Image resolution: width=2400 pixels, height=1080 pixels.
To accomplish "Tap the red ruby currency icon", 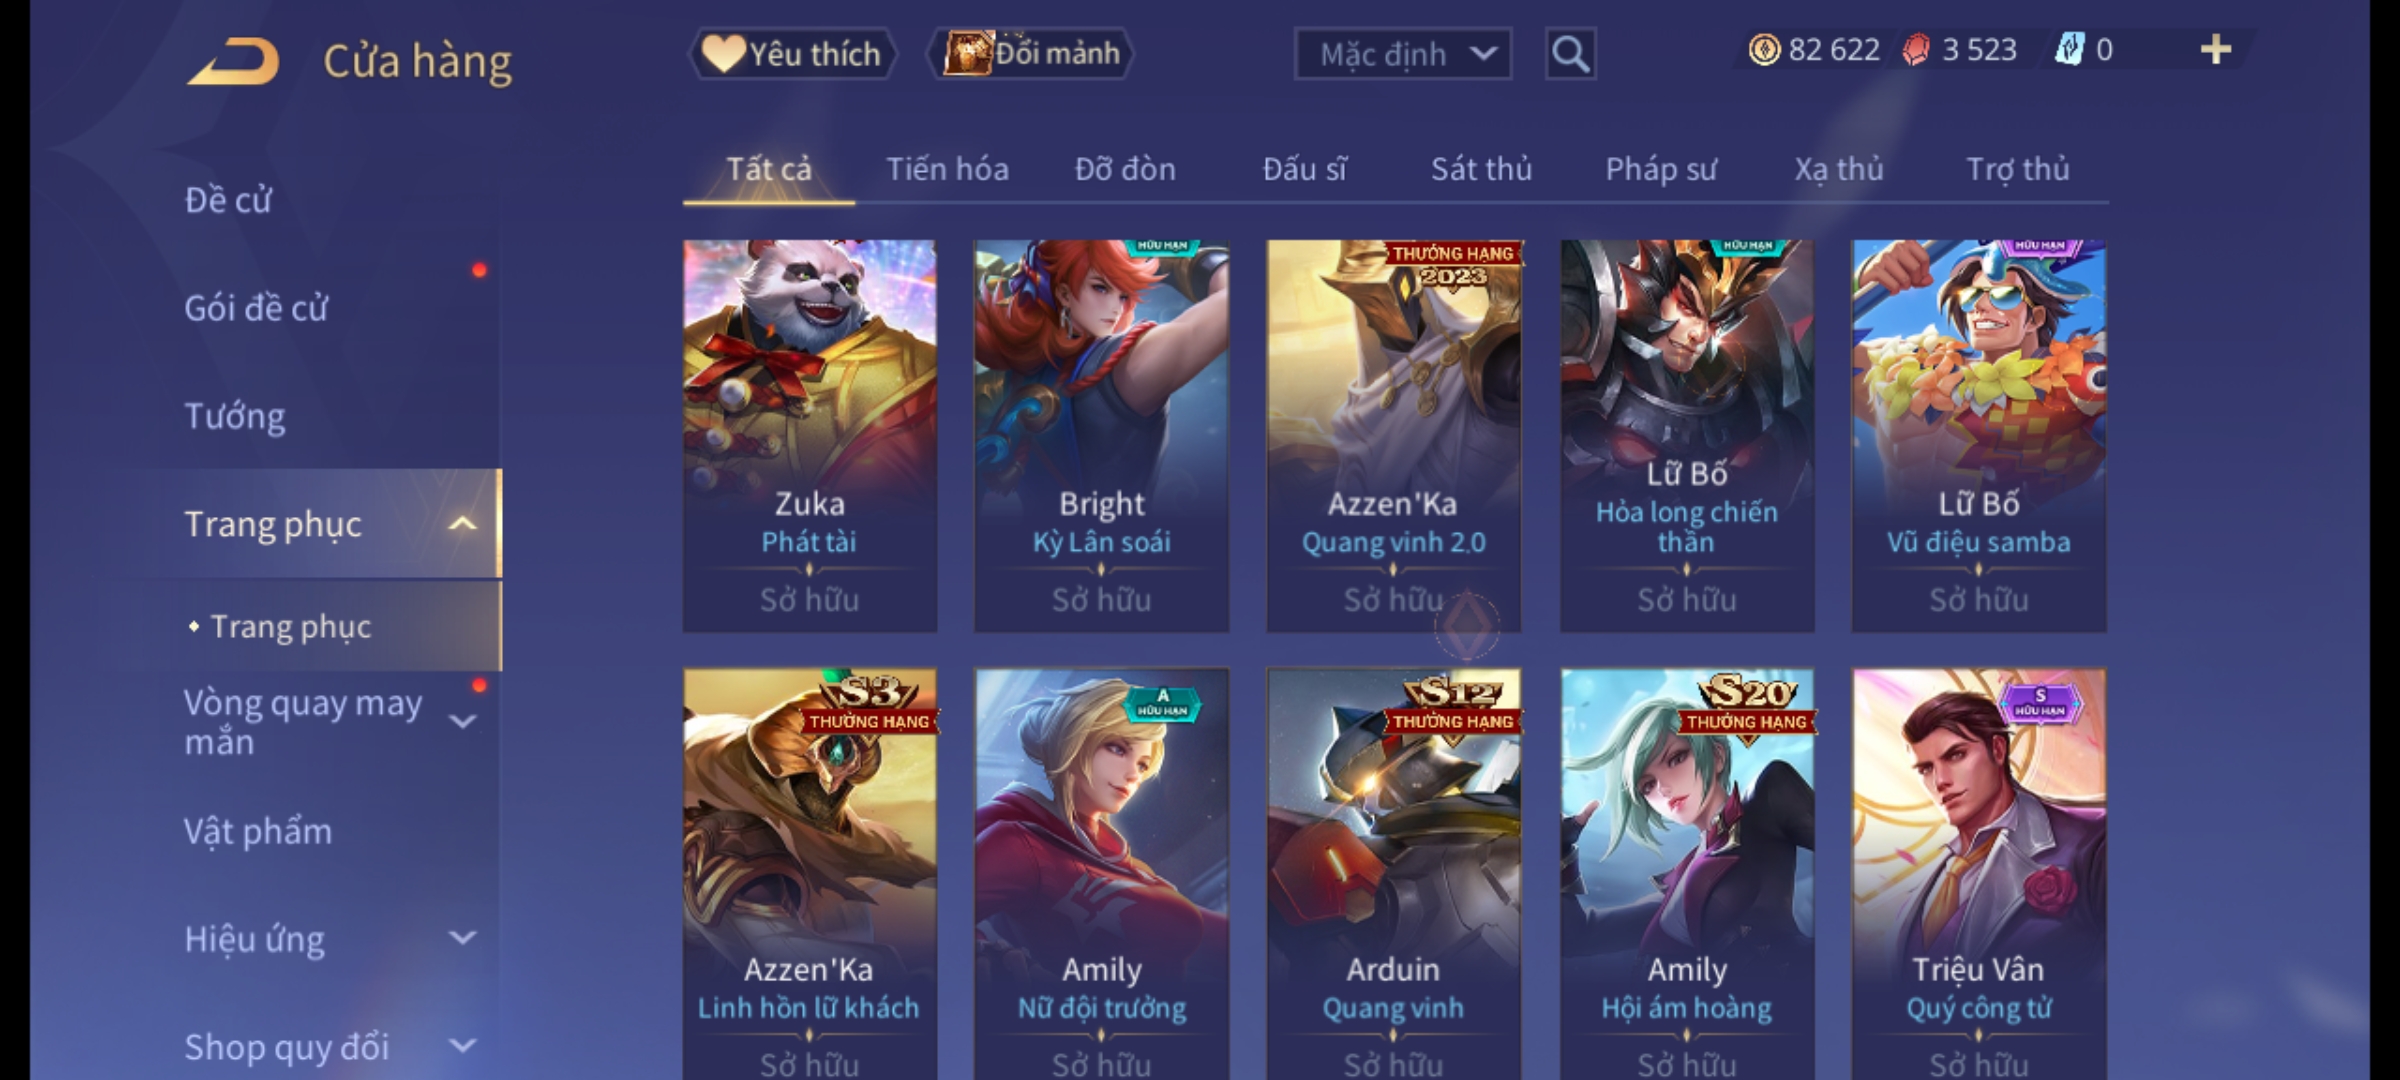I will (1915, 50).
